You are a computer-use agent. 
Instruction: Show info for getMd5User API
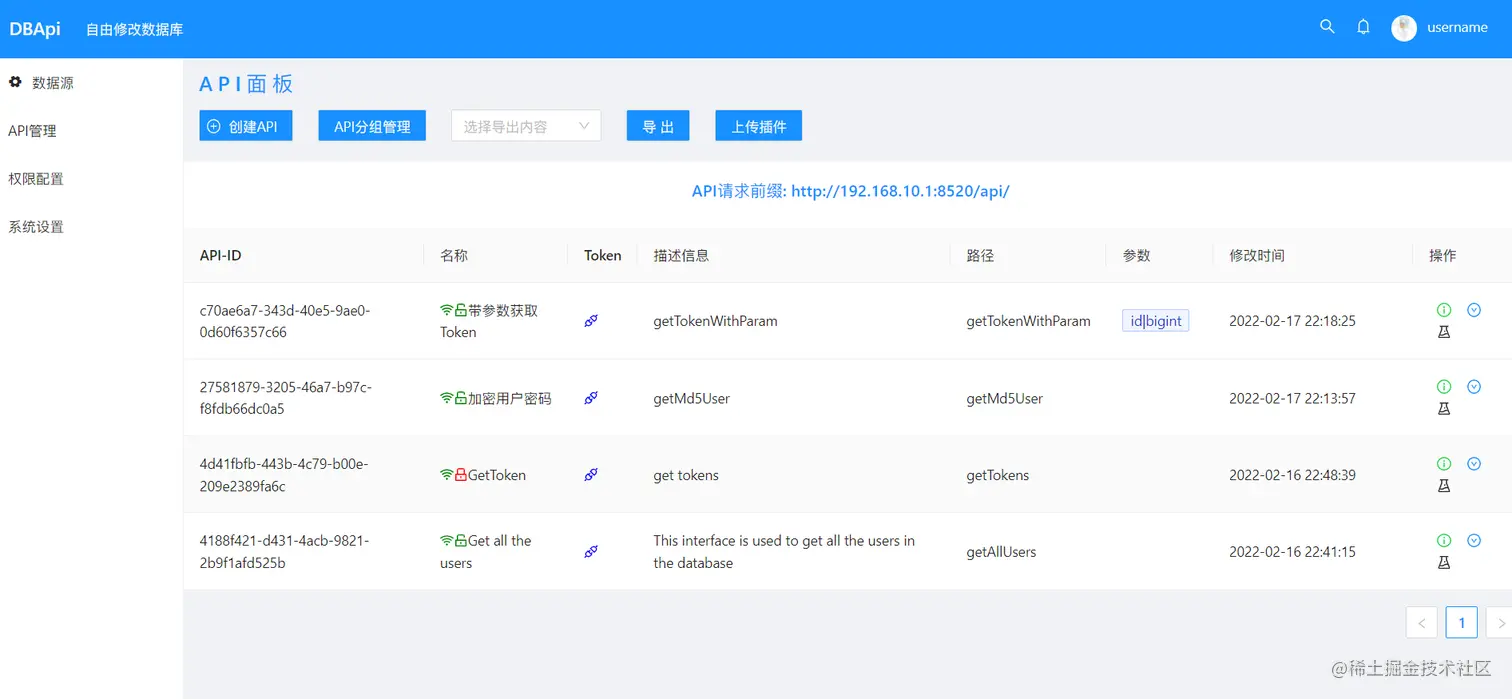[x=1443, y=387]
